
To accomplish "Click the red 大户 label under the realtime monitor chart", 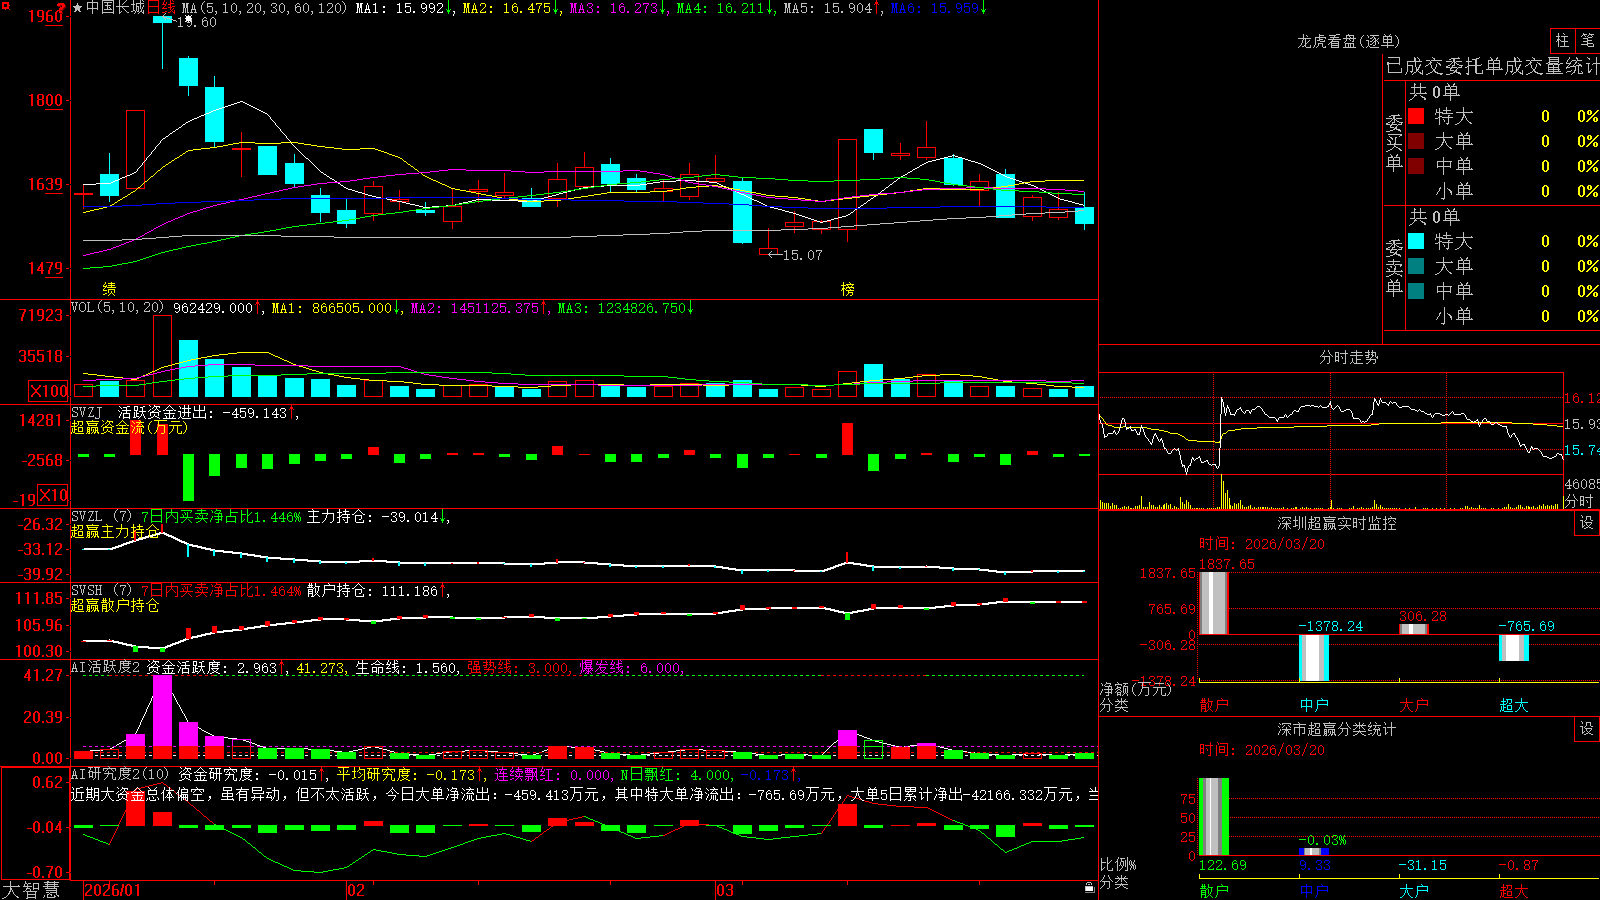I will [x=1413, y=705].
